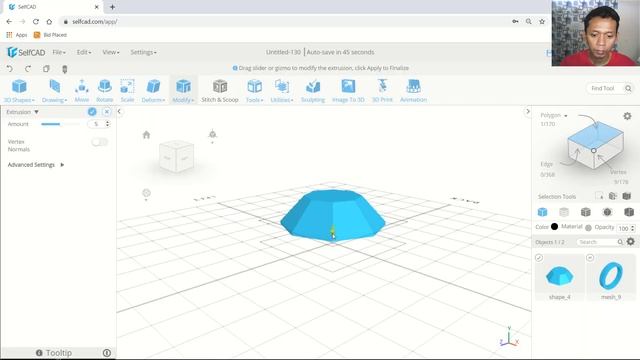Image resolution: width=640 pixels, height=360 pixels.
Task: Open the Edit menu
Action: (84, 52)
